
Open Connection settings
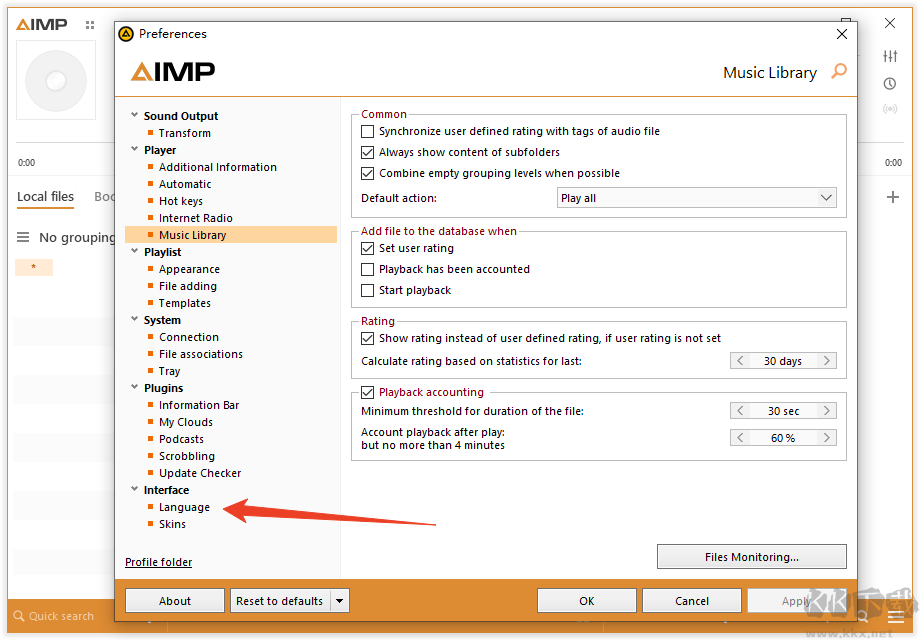tap(188, 337)
